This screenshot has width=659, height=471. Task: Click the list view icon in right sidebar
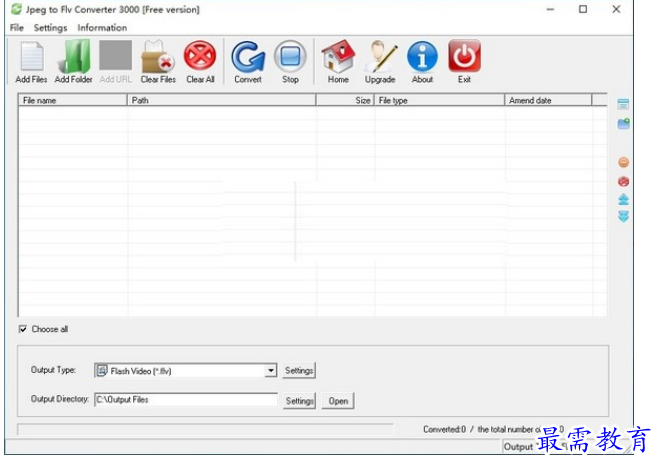point(623,104)
